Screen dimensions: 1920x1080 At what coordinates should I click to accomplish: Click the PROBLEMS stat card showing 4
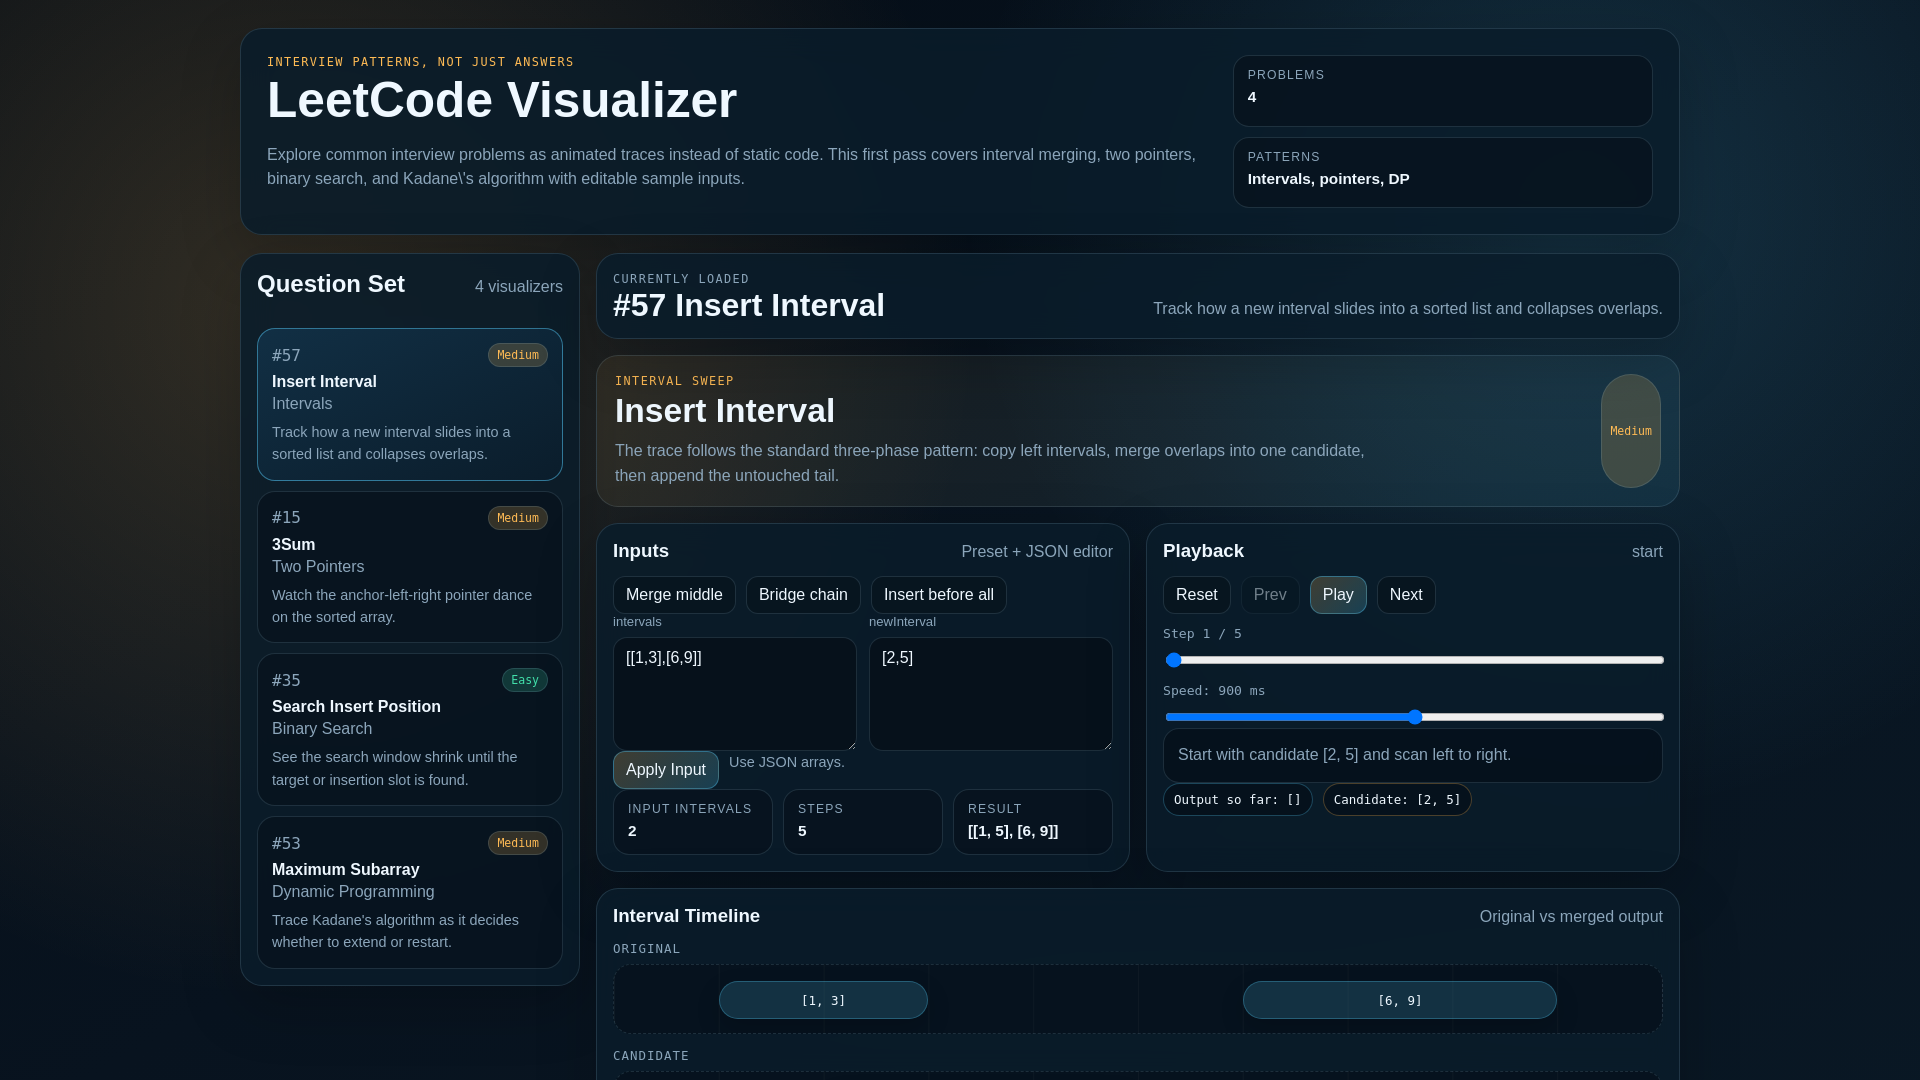point(1443,91)
